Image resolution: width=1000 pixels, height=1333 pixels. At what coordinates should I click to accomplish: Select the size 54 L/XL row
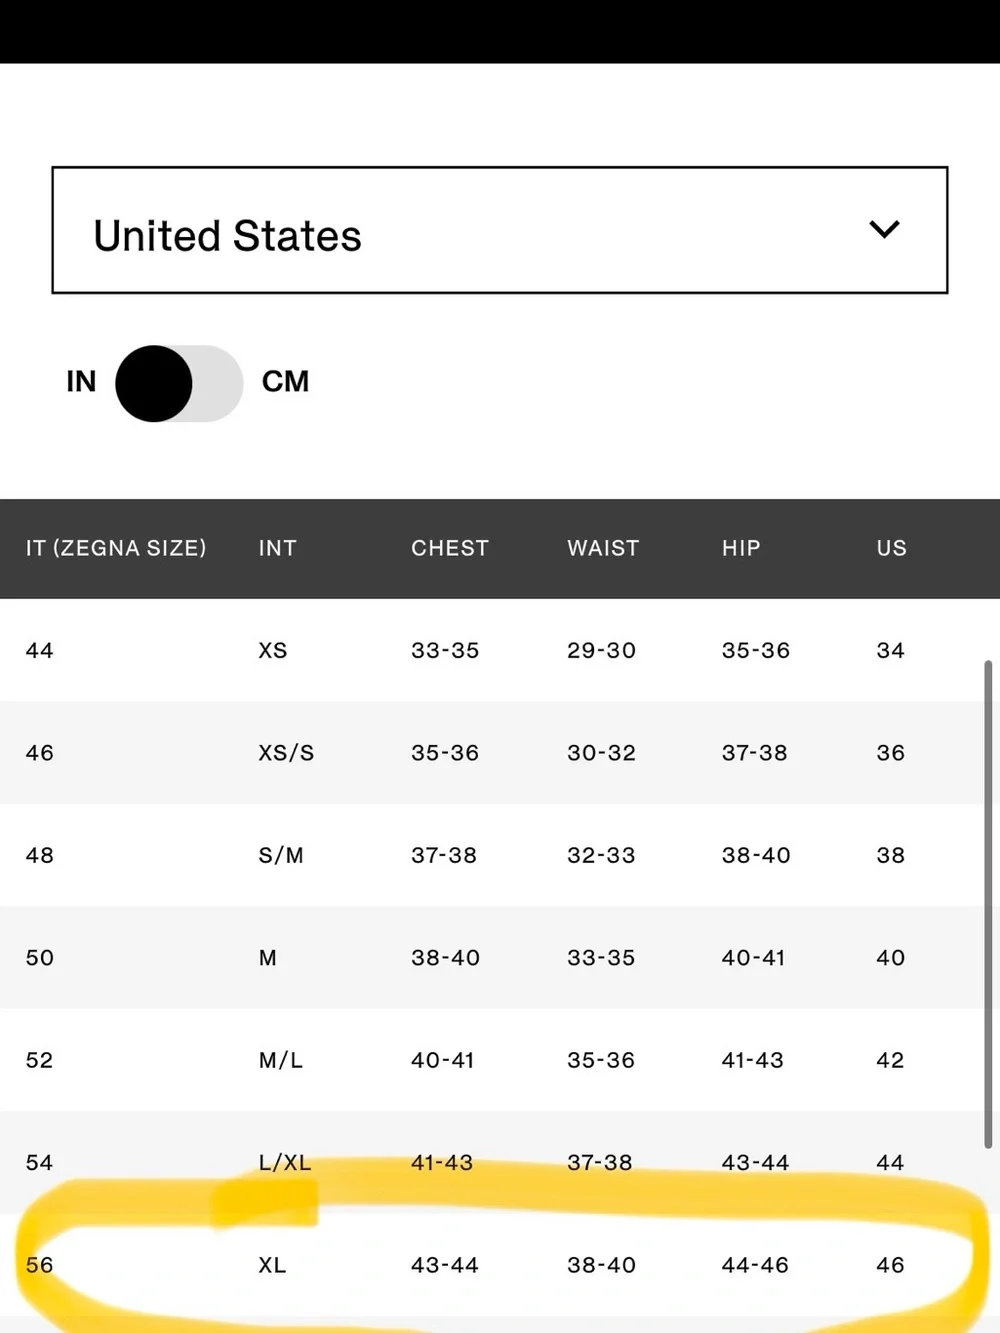pyautogui.click(x=492, y=1162)
